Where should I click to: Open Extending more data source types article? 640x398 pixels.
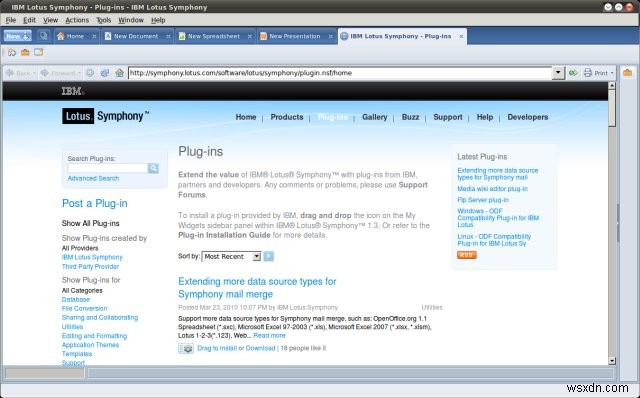pyautogui.click(x=257, y=288)
